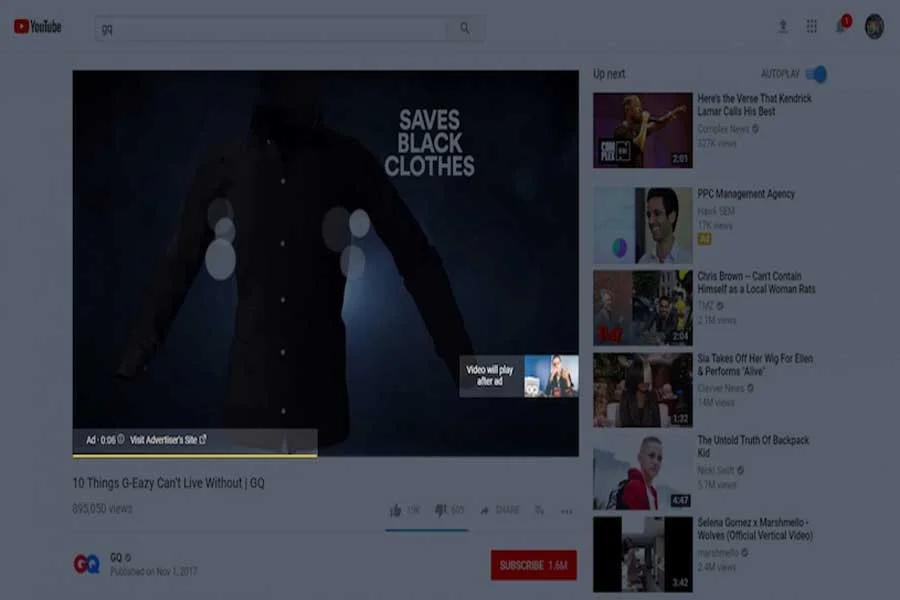
Task: Open the notifications bell
Action: coord(841,27)
